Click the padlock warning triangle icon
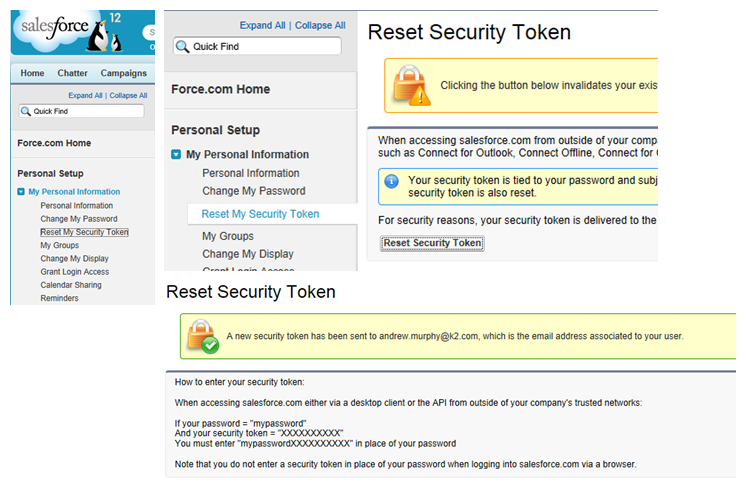Screen dimensions: 746x488 click(x=411, y=86)
